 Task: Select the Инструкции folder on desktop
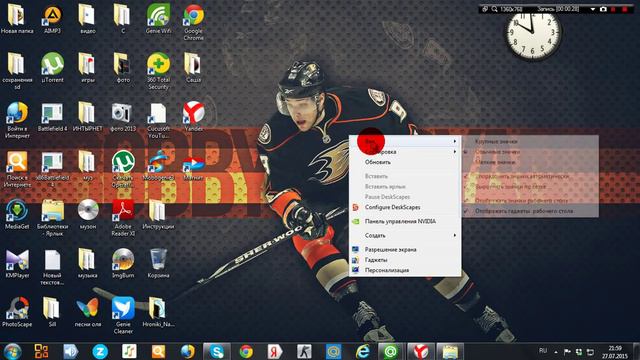pos(158,214)
